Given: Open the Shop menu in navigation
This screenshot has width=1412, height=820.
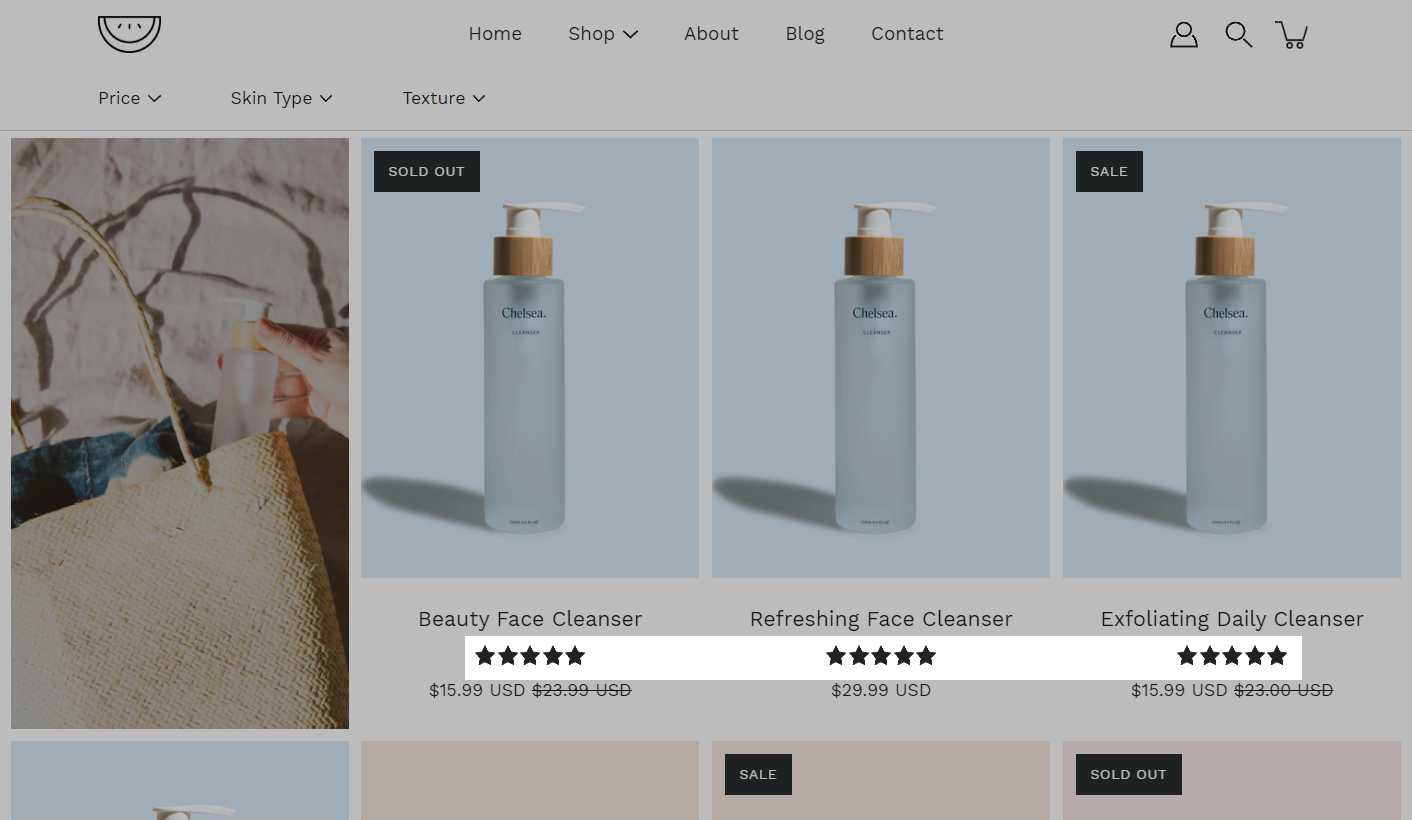Looking at the screenshot, I should [602, 34].
